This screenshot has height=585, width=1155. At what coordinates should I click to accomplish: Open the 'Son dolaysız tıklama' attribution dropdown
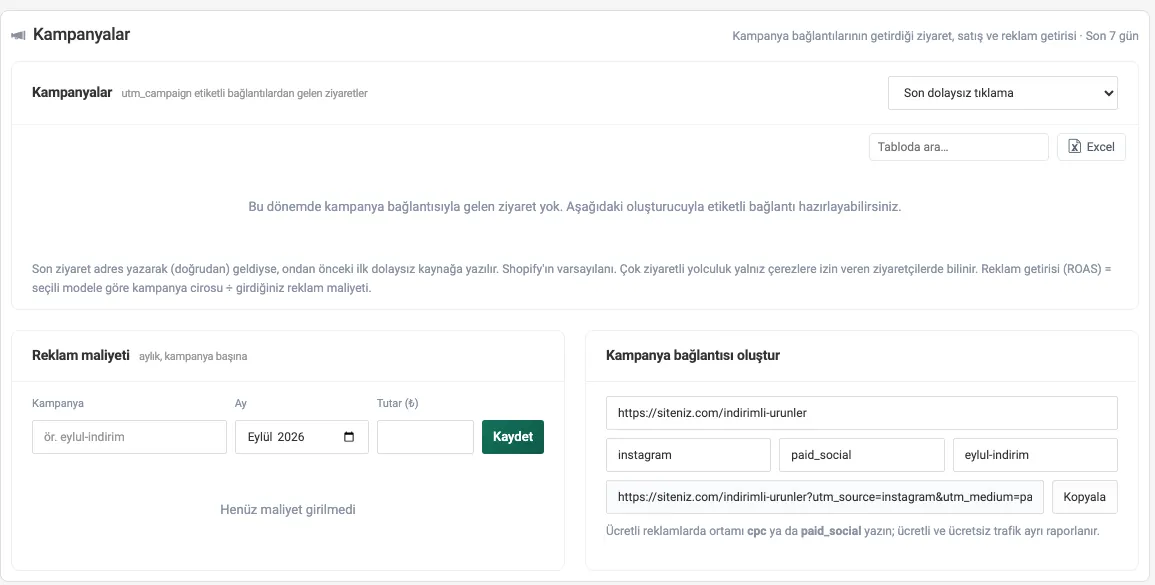[1003, 93]
